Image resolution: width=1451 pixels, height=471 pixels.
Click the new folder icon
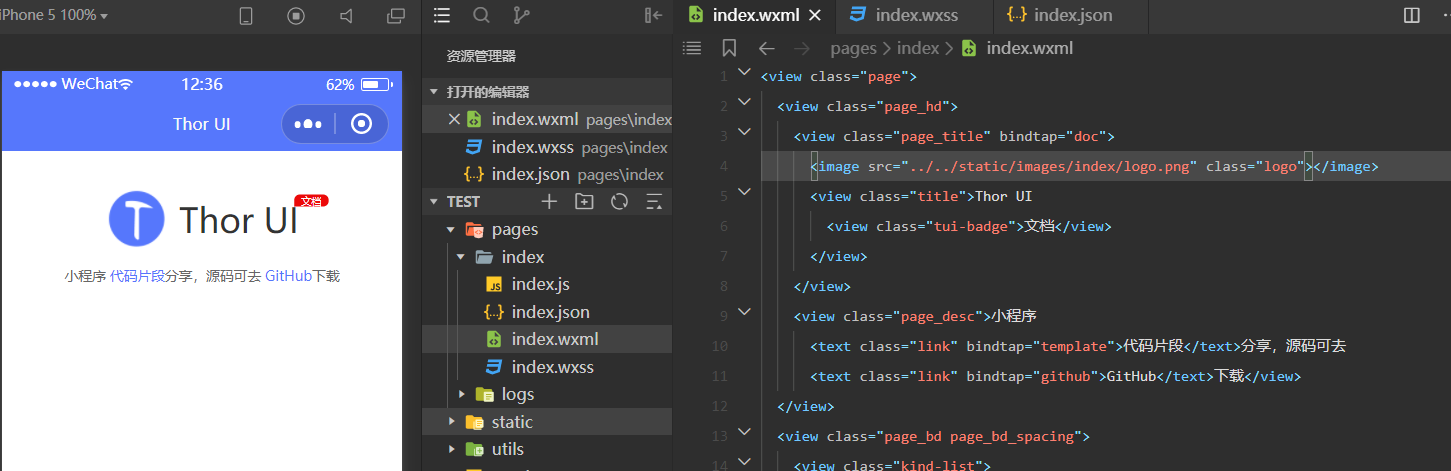[x=584, y=201]
